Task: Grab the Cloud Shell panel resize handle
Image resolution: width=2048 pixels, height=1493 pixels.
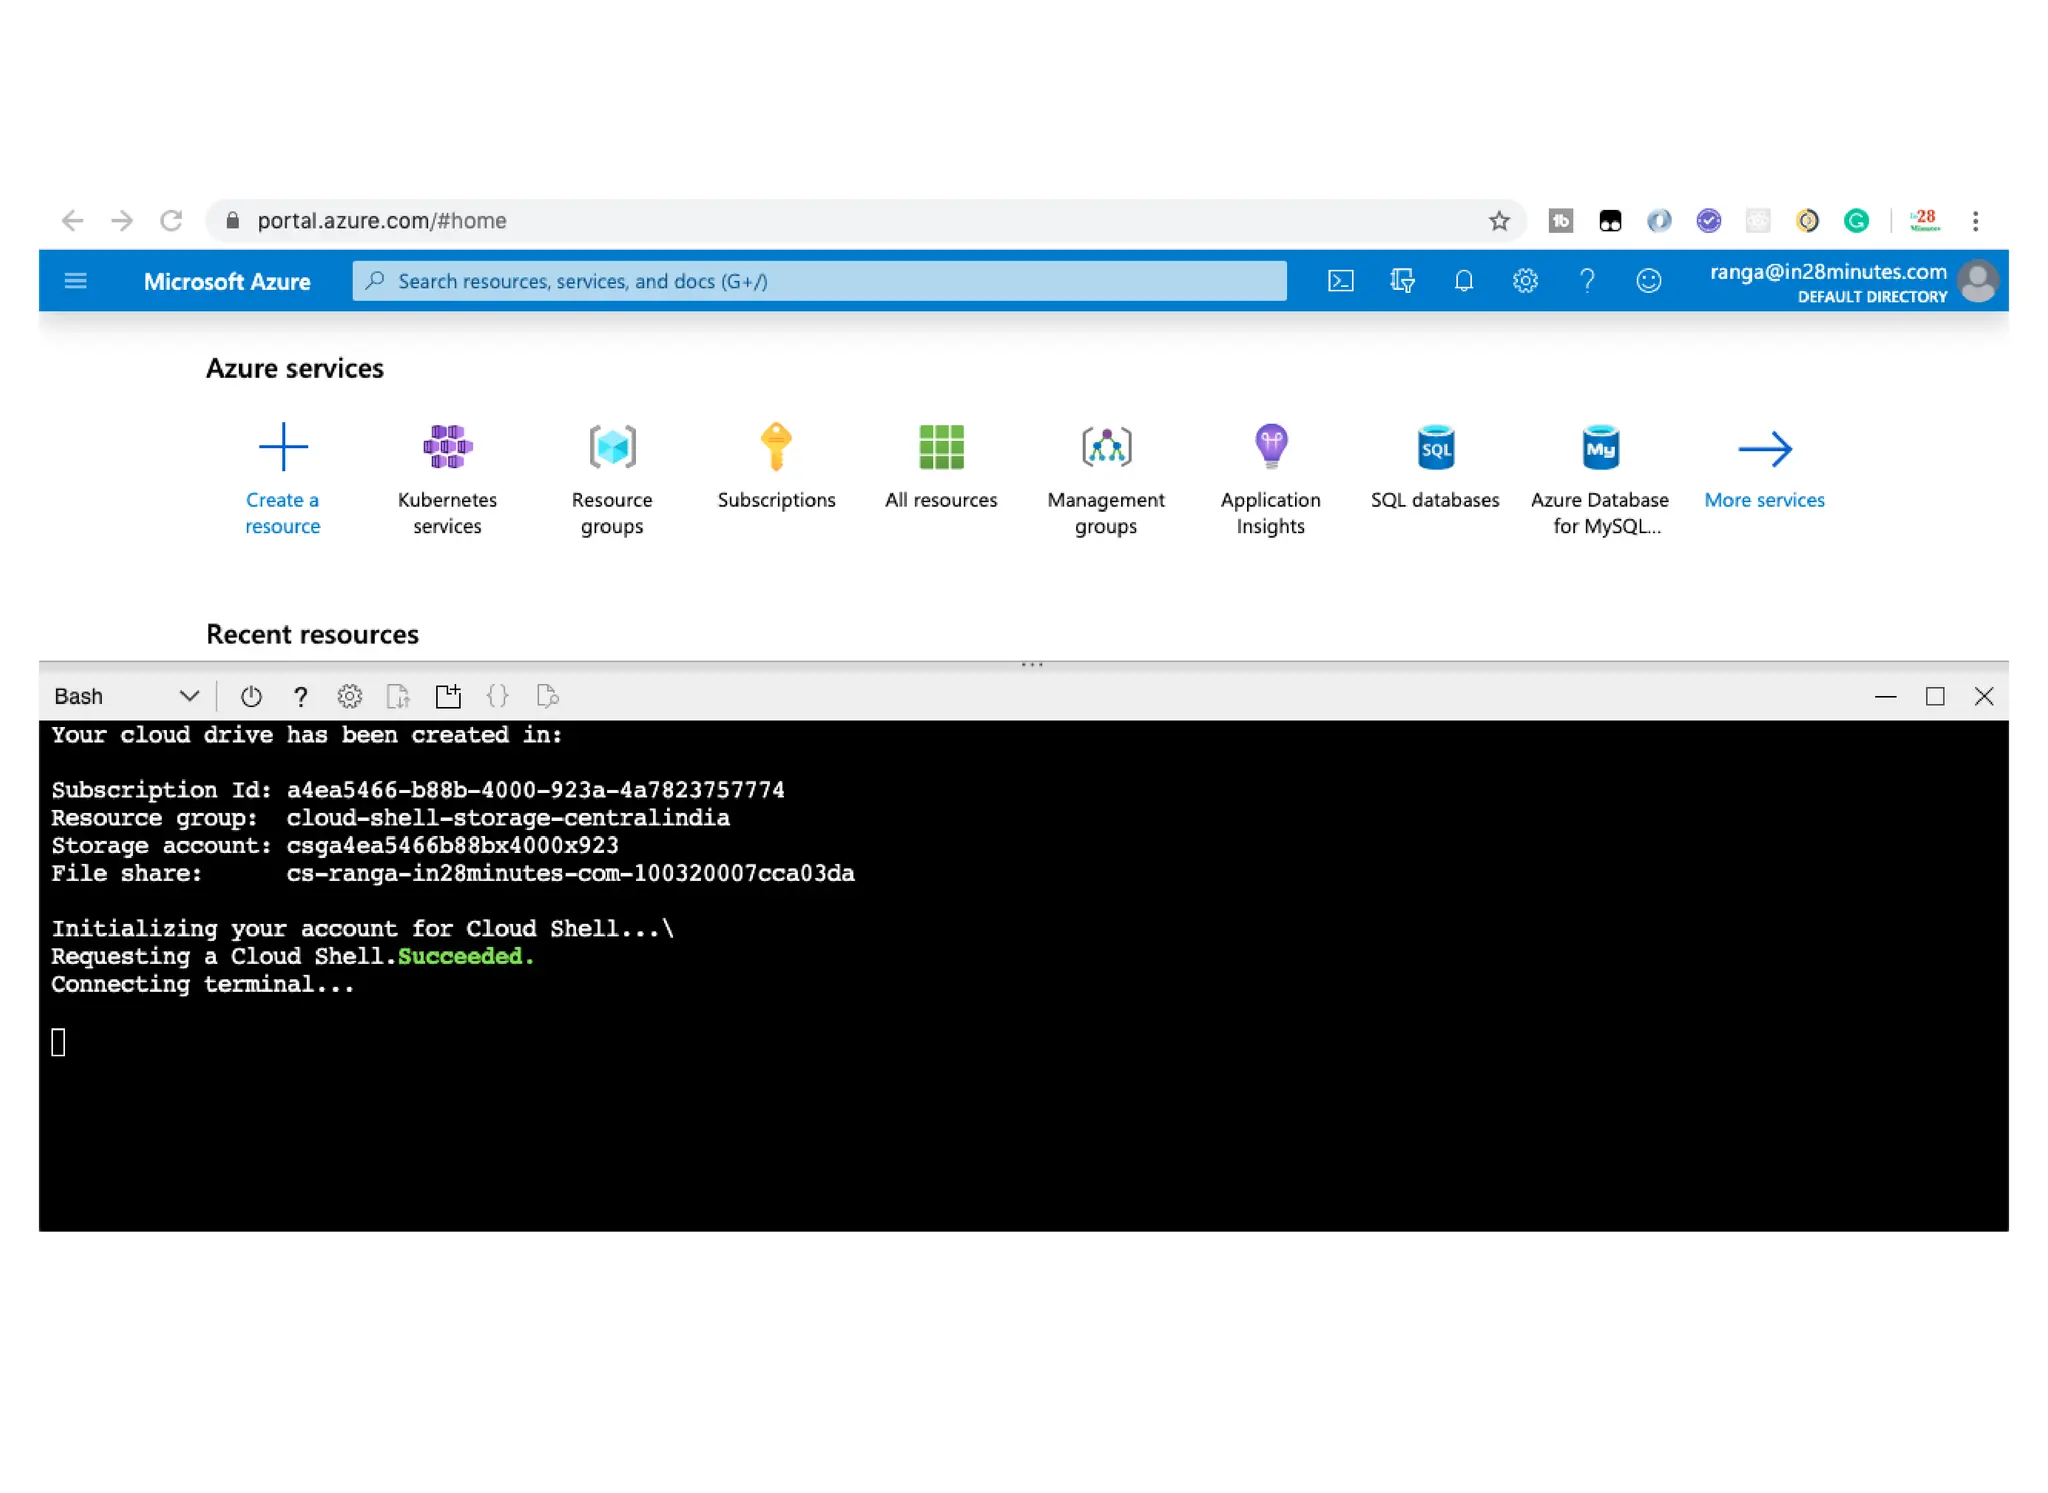Action: (x=1032, y=664)
